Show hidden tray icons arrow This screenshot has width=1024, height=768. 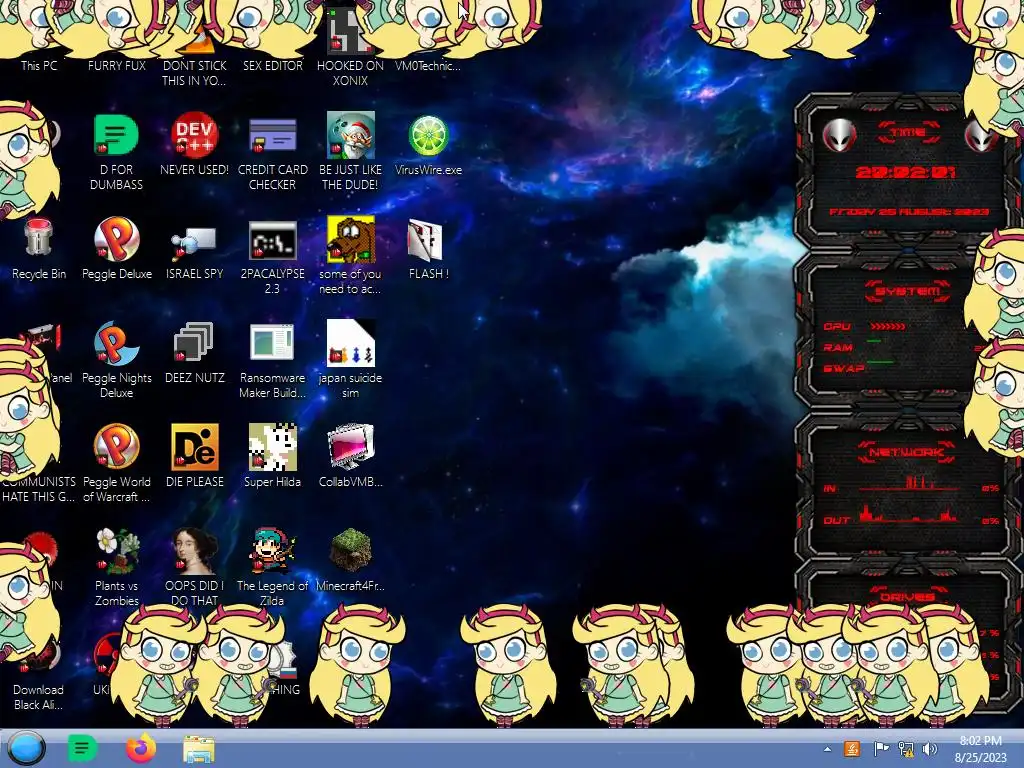tap(827, 749)
